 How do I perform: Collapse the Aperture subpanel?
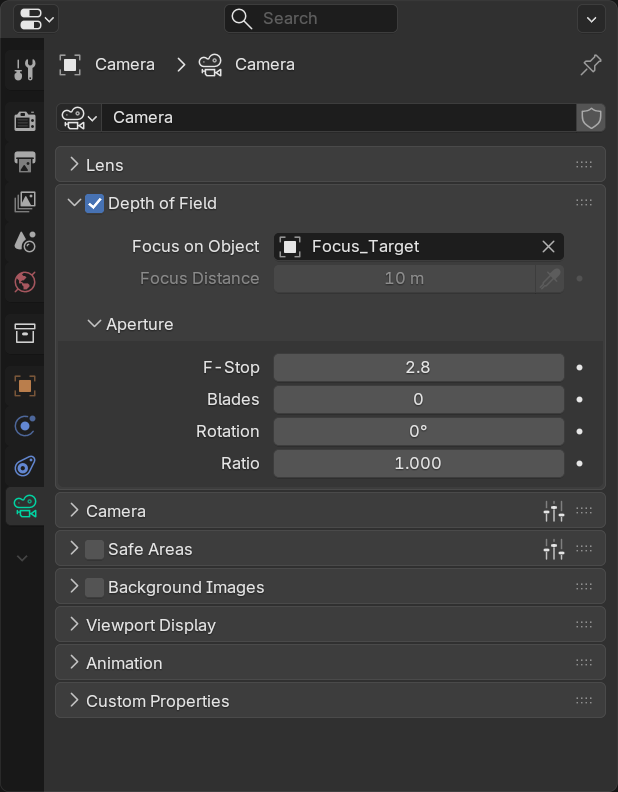[94, 323]
